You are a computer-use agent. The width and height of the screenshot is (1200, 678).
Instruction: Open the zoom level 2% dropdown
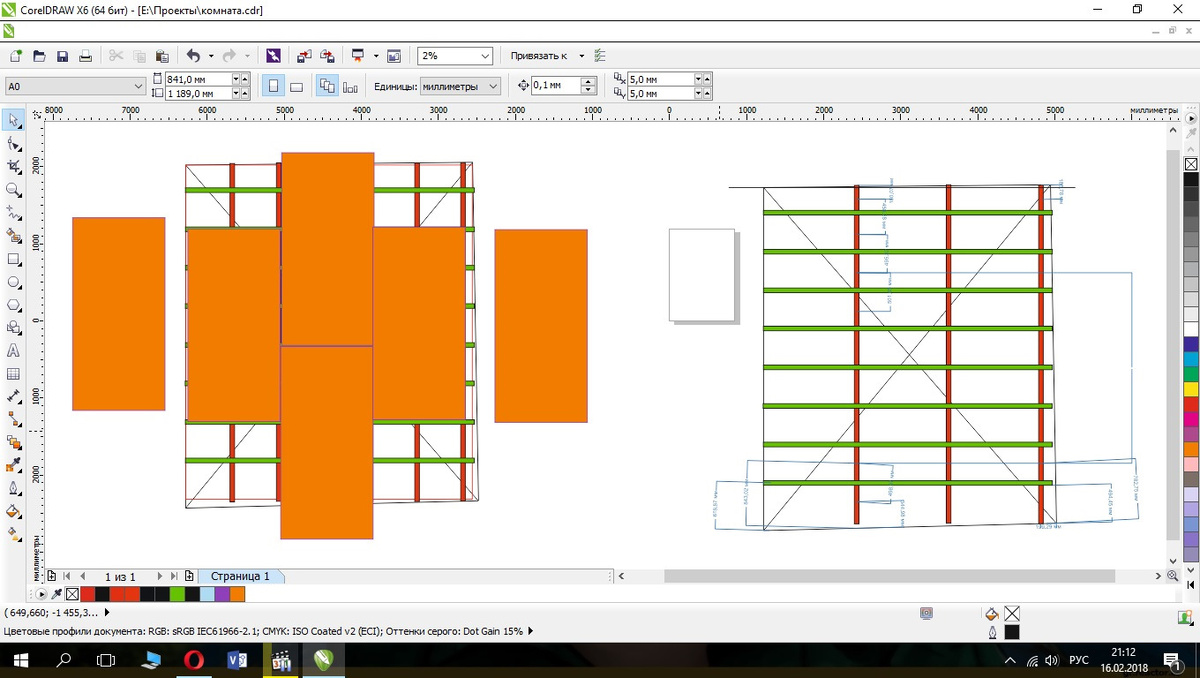(486, 56)
